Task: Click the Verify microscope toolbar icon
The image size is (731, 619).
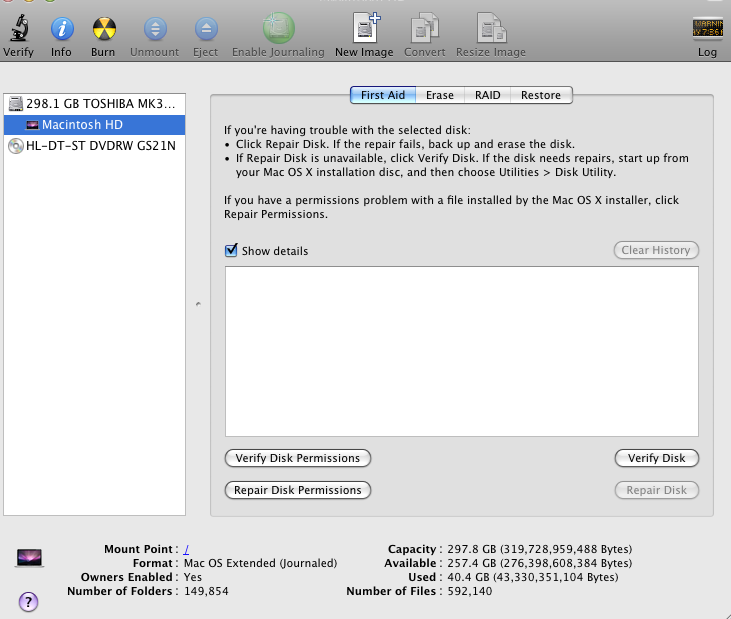Action: pos(19,28)
